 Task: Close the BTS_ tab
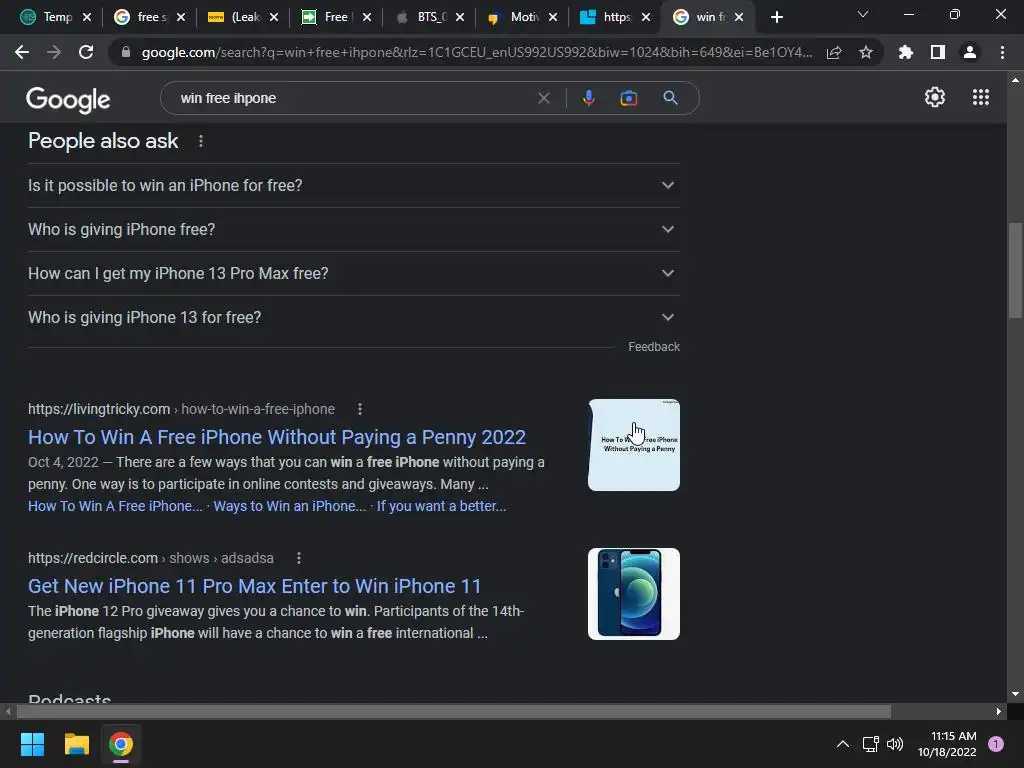(x=460, y=17)
